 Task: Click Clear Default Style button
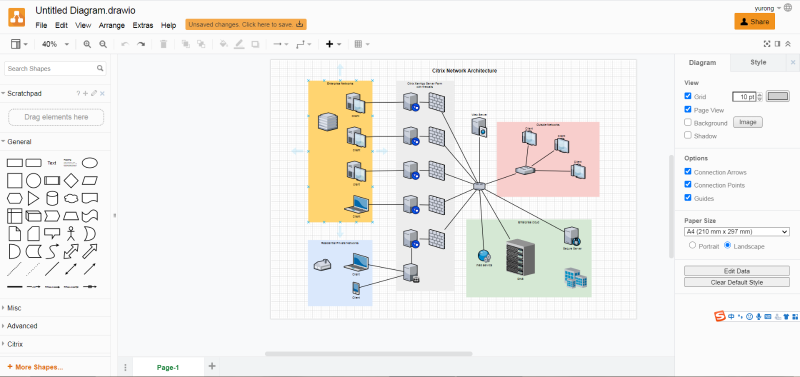[x=737, y=282]
